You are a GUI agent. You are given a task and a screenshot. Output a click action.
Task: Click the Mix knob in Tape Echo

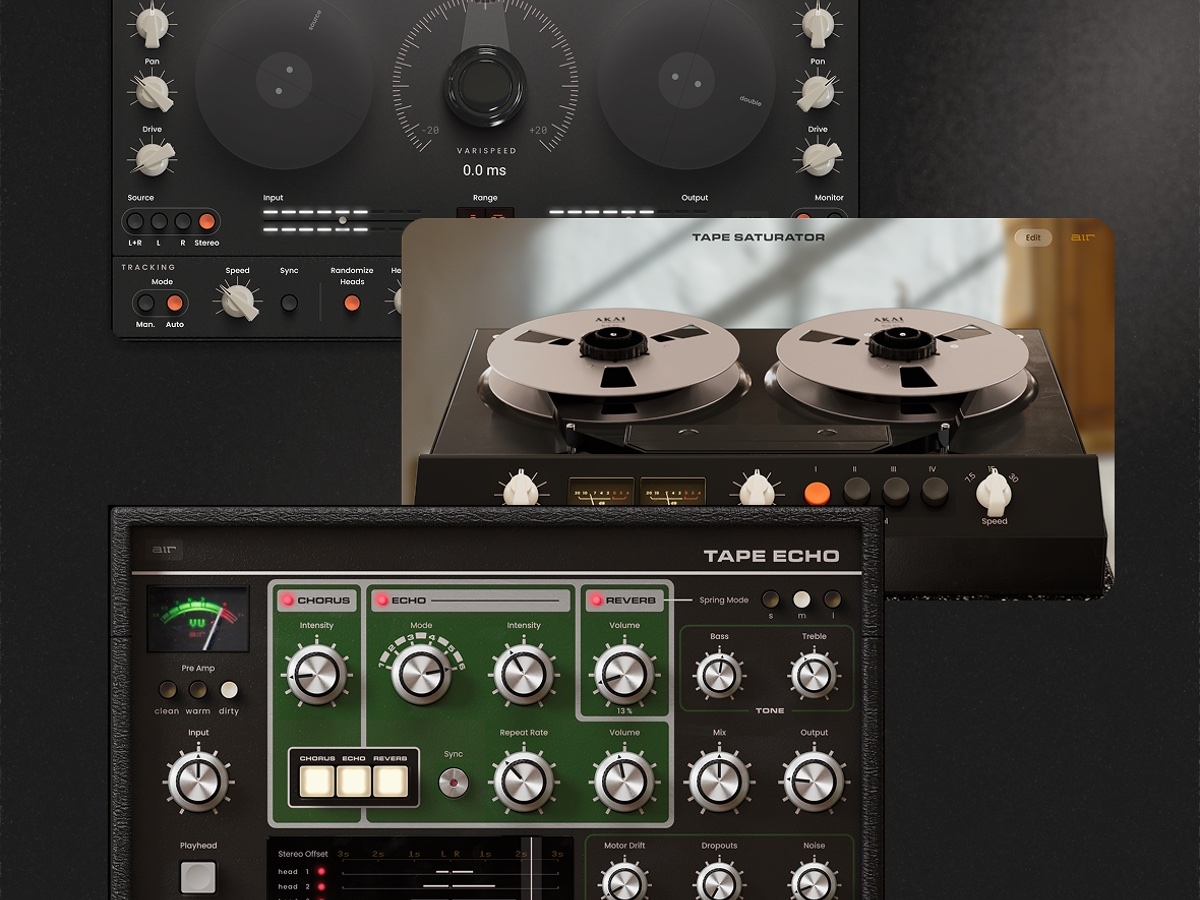pos(719,781)
